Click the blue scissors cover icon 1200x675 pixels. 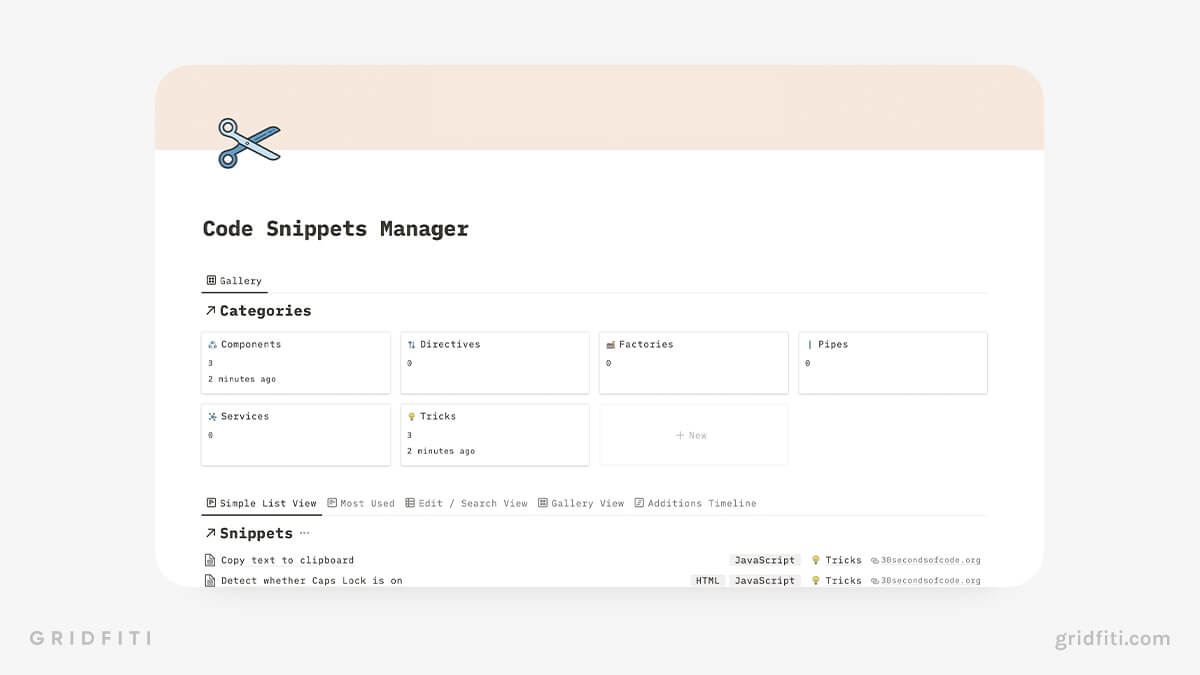click(x=248, y=141)
